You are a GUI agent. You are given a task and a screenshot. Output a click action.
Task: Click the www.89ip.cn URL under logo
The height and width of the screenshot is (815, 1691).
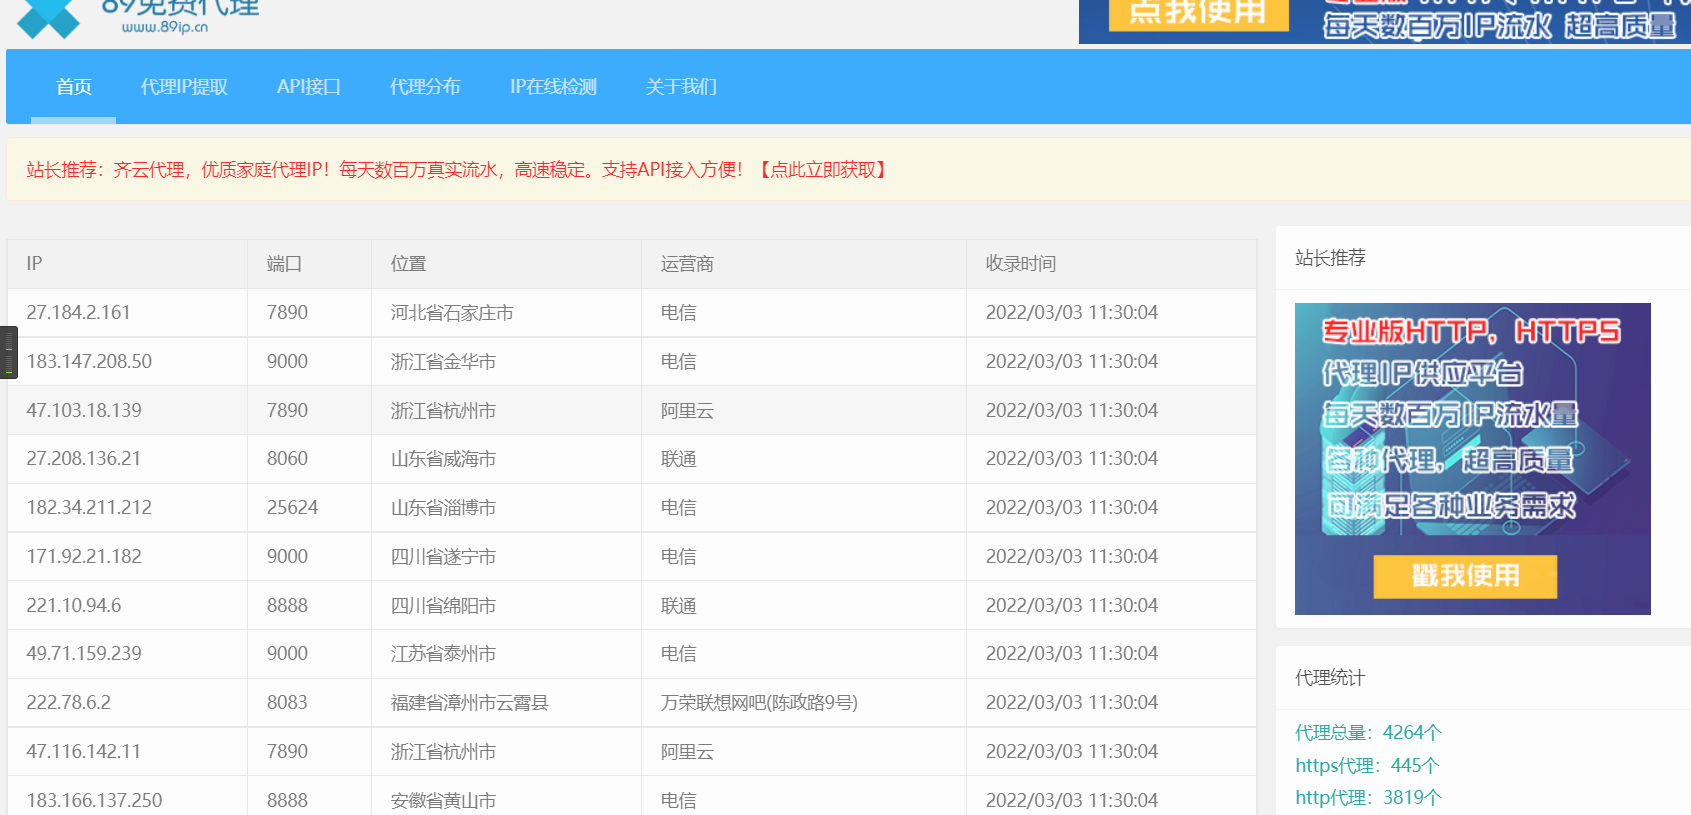tap(165, 28)
